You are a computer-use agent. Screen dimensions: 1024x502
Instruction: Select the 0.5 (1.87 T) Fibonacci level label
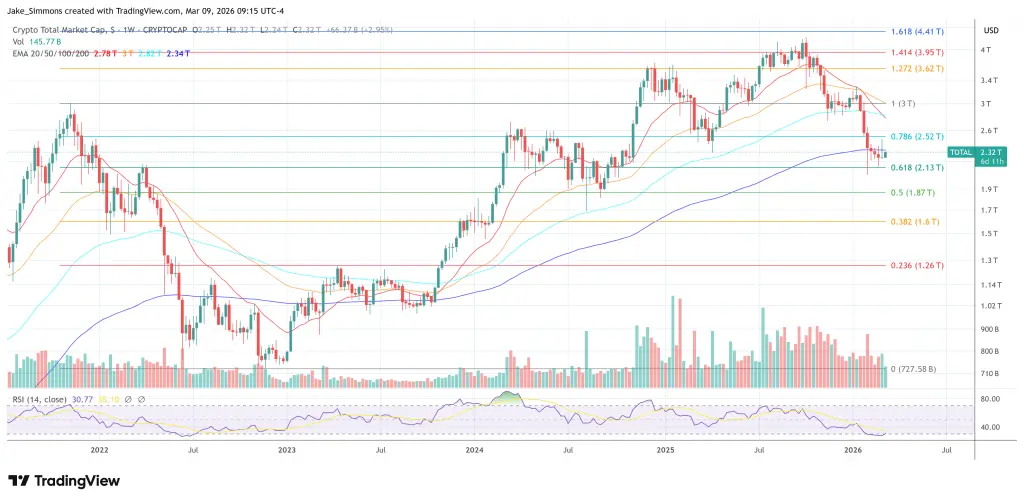[x=913, y=193]
